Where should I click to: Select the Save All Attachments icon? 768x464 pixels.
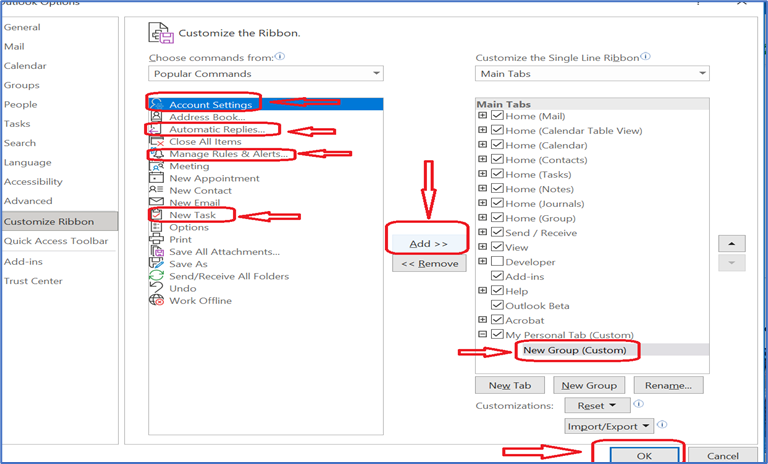157,251
